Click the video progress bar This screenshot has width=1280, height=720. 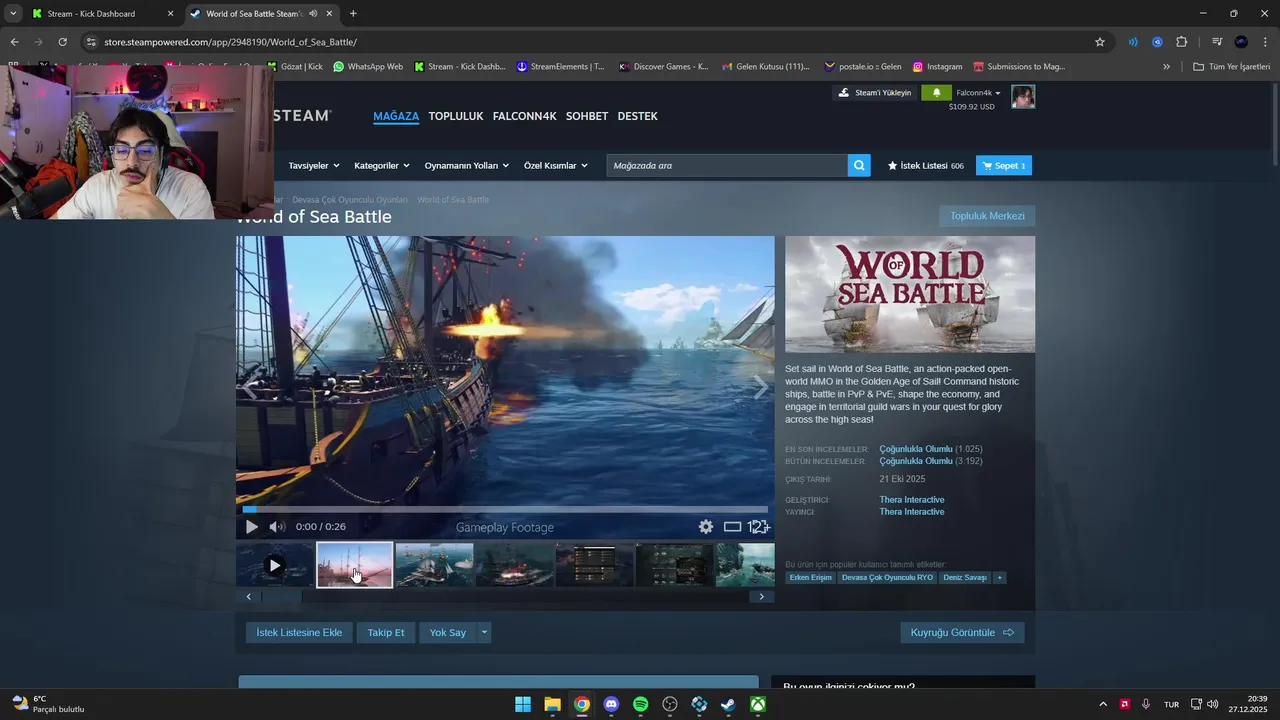505,510
